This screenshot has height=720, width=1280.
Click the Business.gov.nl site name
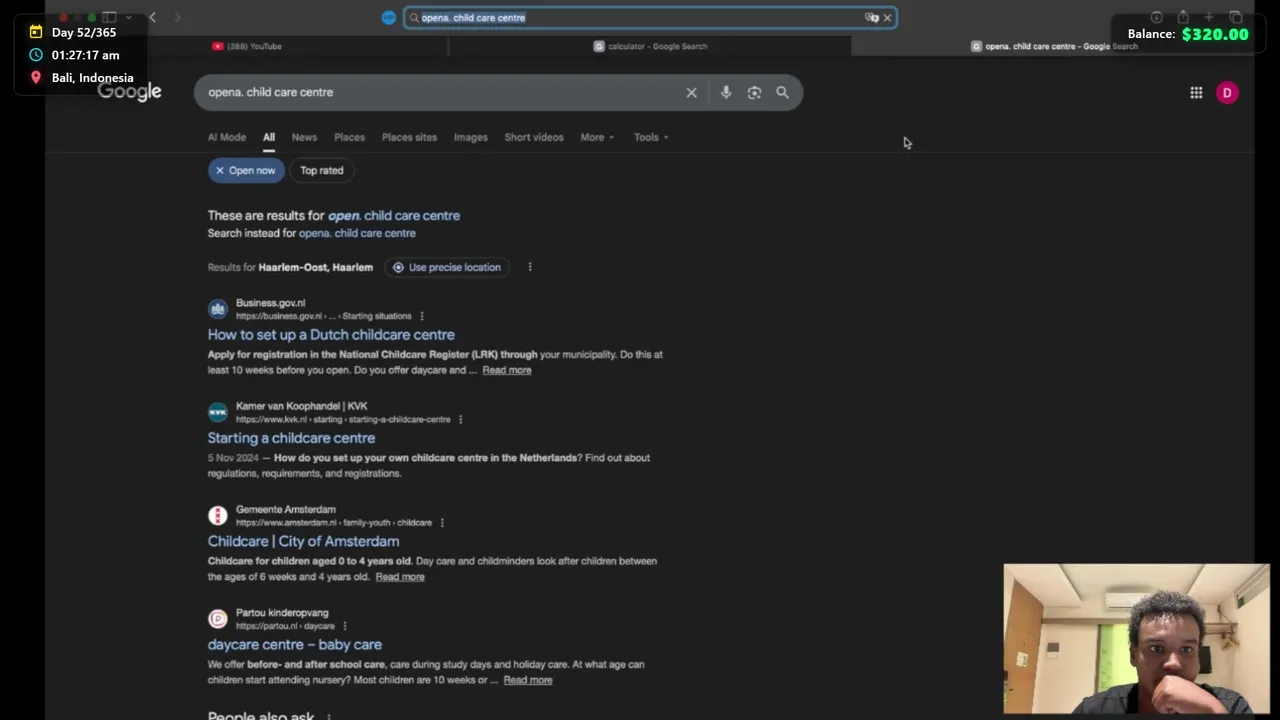point(270,303)
